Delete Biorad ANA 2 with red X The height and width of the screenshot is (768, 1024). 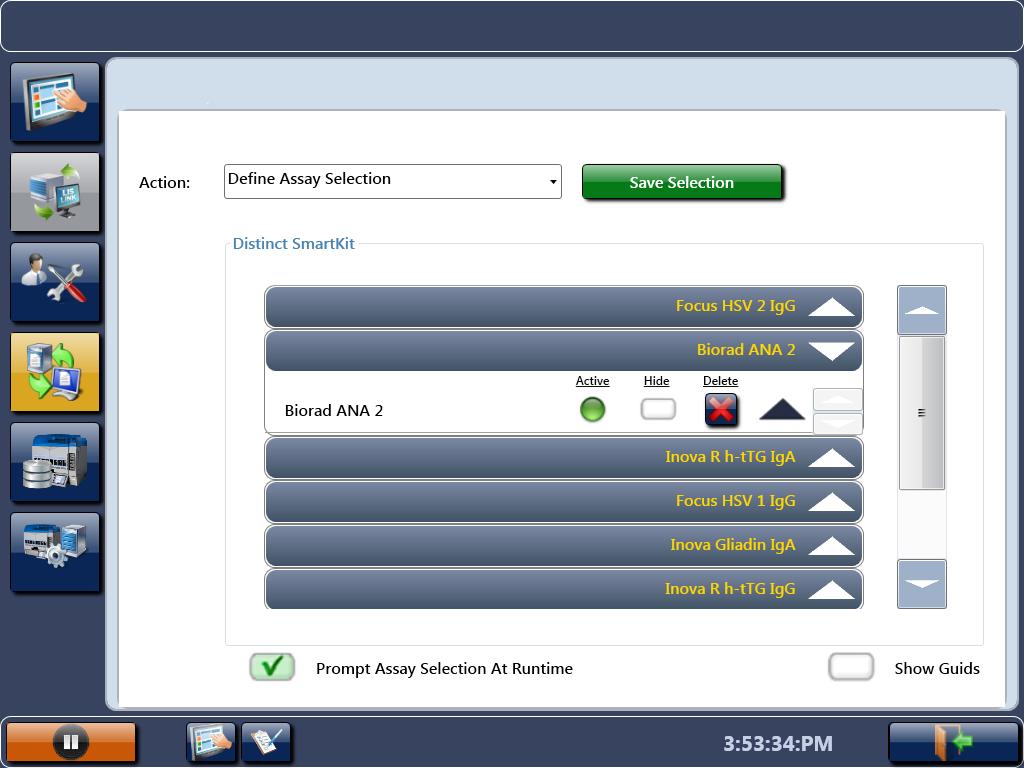pyautogui.click(x=721, y=410)
